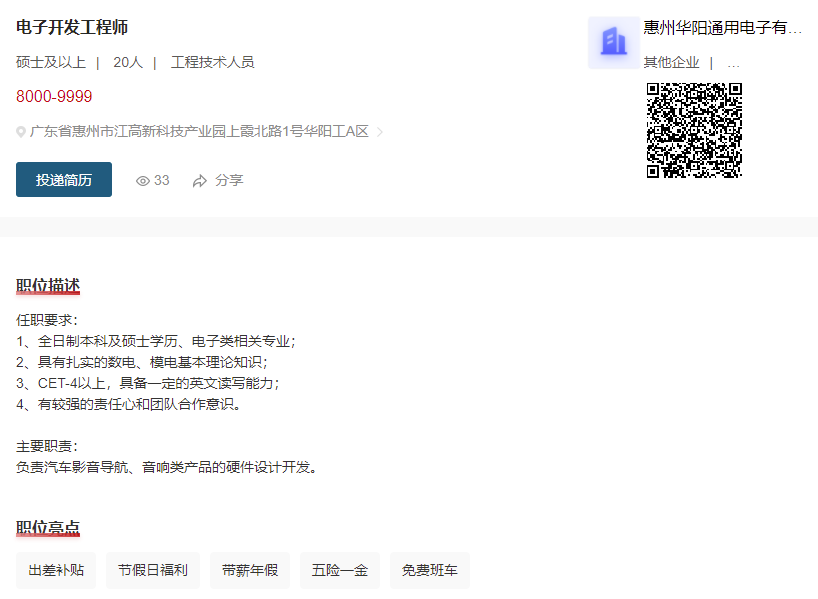Select the 出差补贴 highlight tag
The height and width of the screenshot is (599, 818).
click(x=56, y=570)
